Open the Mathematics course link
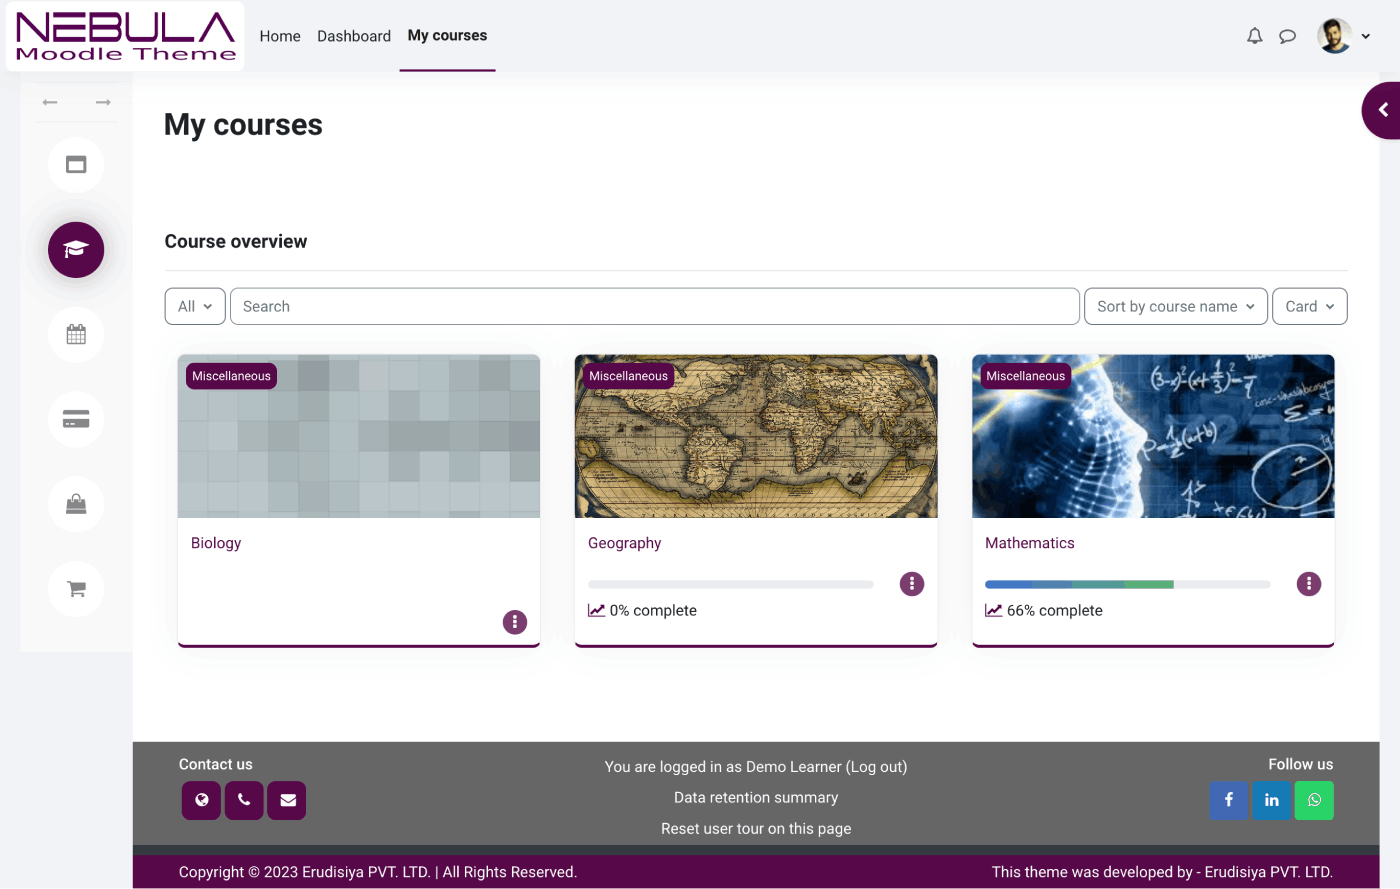 [x=1029, y=543]
